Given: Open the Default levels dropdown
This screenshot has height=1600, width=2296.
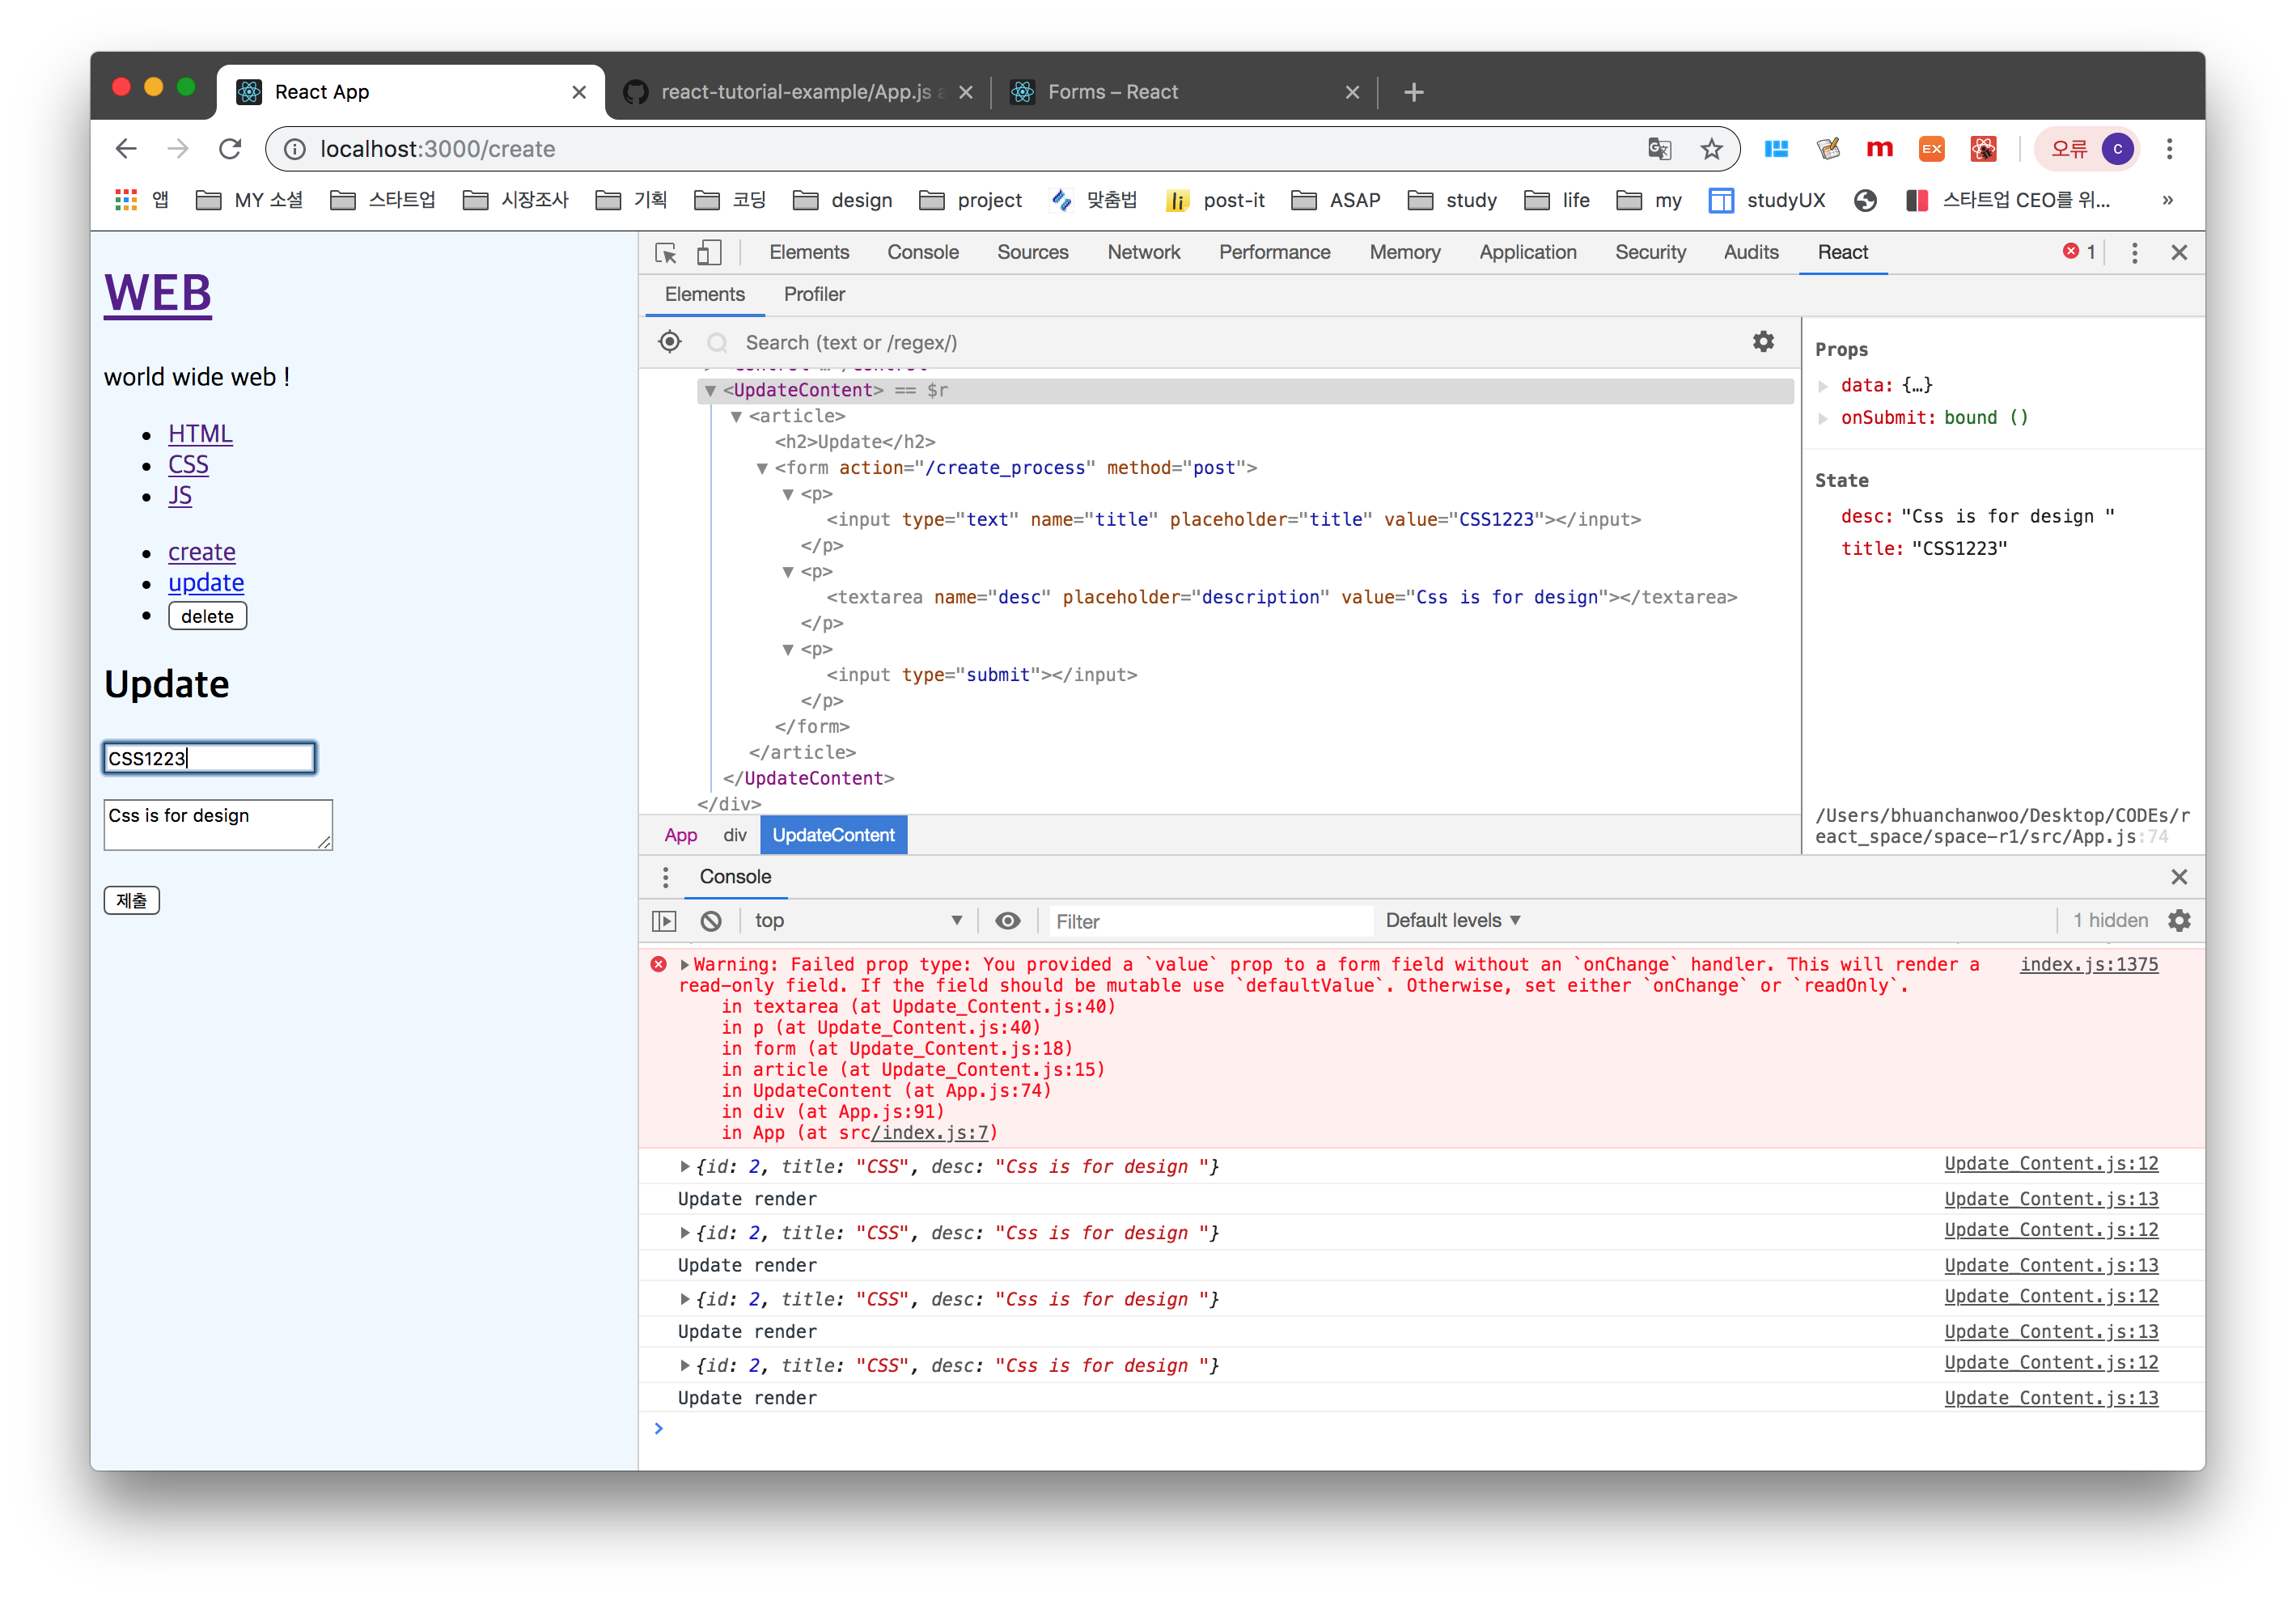Looking at the screenshot, I should [x=1452, y=921].
